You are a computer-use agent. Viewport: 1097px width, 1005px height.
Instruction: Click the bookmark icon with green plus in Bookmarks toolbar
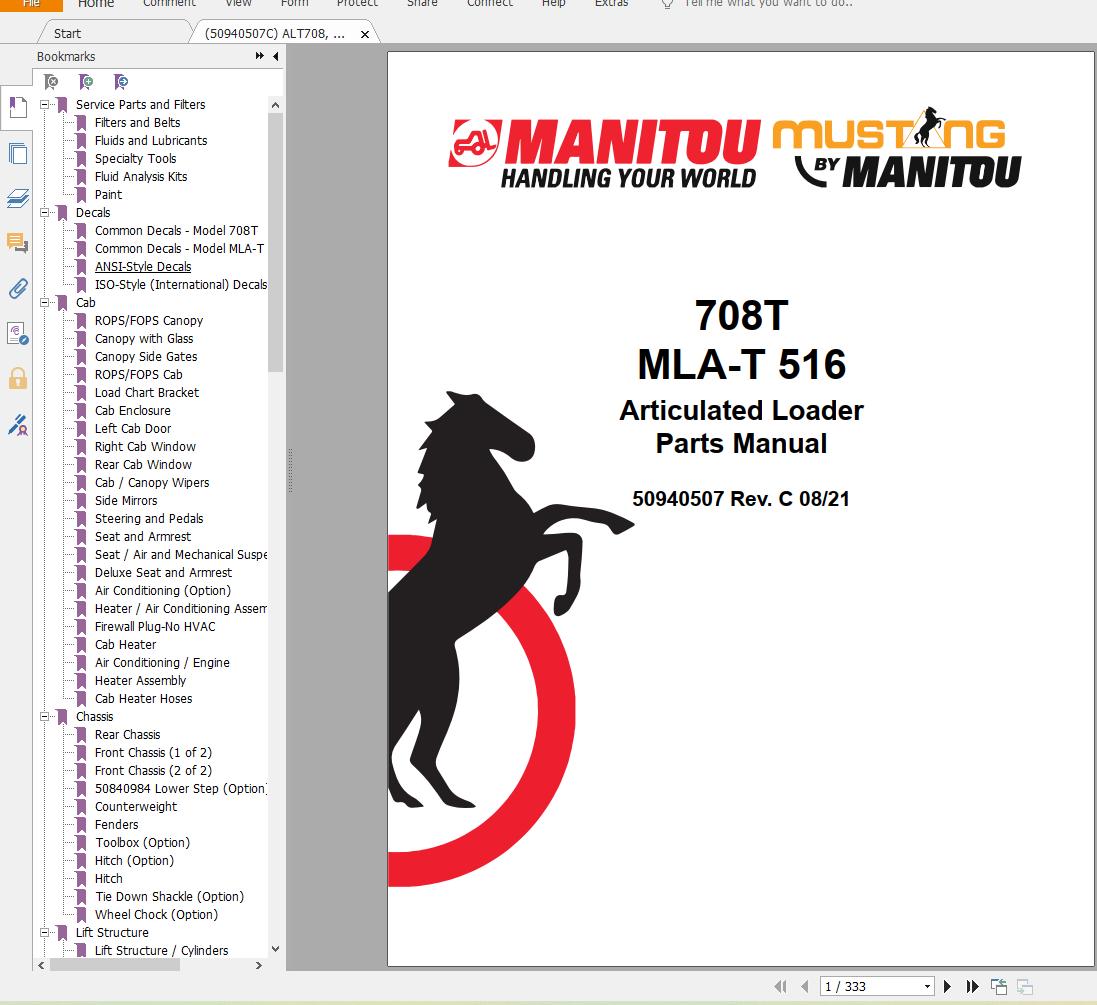pyautogui.click(x=86, y=82)
